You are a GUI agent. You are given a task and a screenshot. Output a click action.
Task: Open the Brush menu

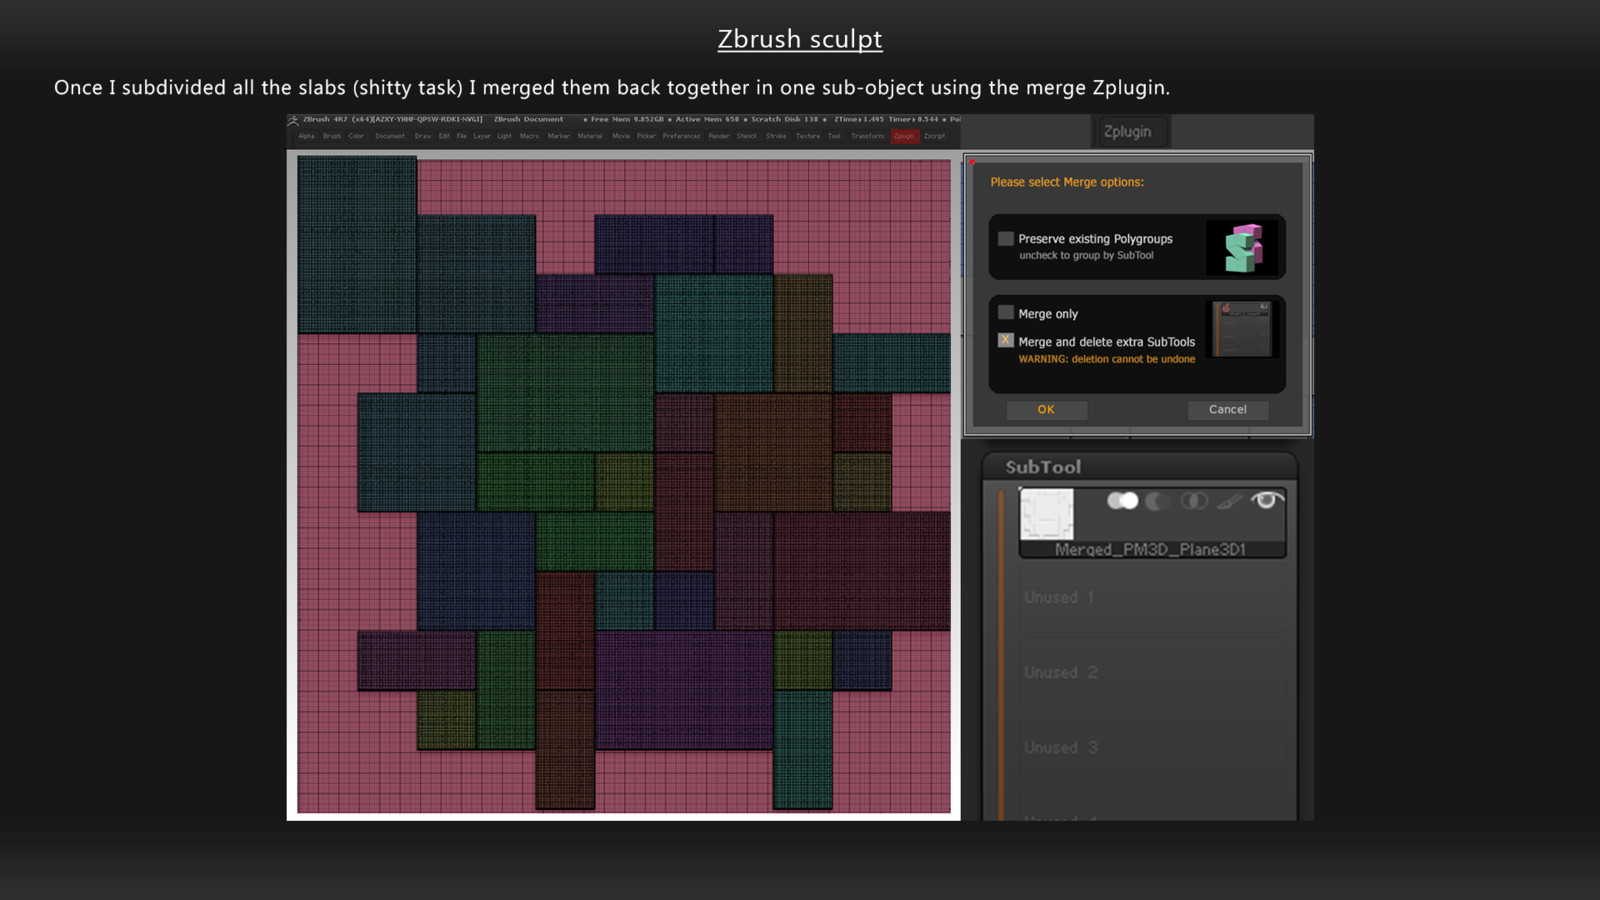[x=332, y=136]
